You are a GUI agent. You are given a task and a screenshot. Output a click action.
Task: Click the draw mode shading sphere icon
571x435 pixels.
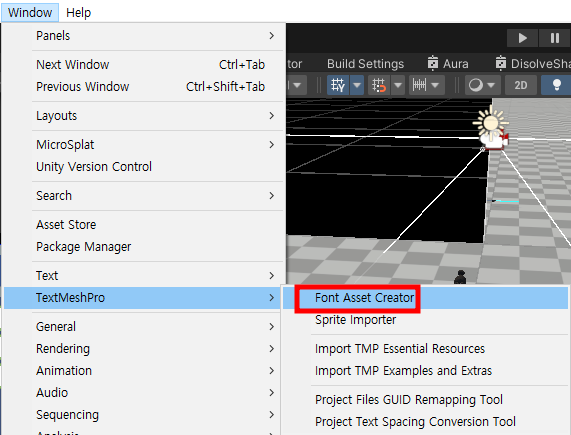click(x=476, y=86)
